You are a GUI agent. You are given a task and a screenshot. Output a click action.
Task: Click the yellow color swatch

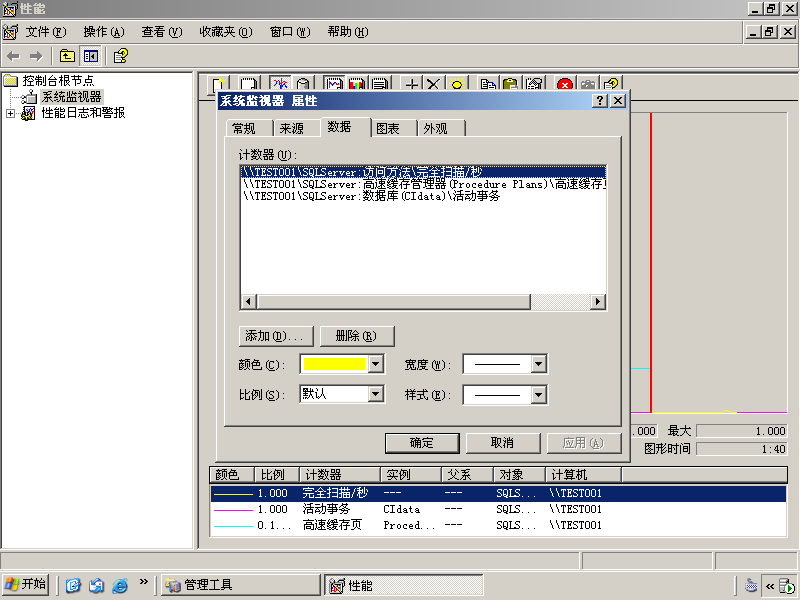point(334,364)
